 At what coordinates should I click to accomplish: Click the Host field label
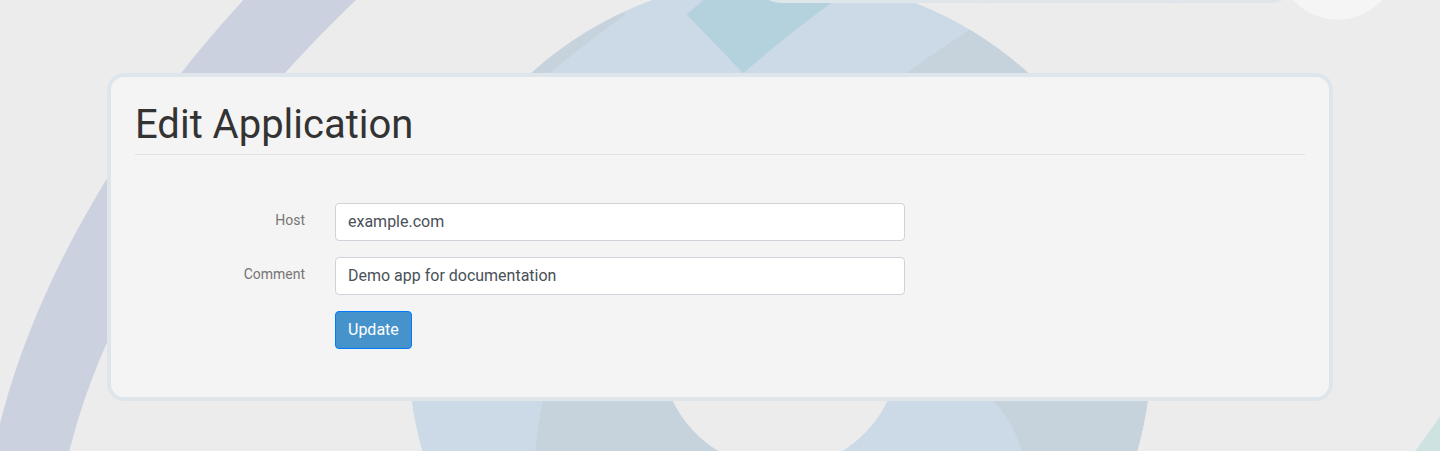[x=290, y=220]
